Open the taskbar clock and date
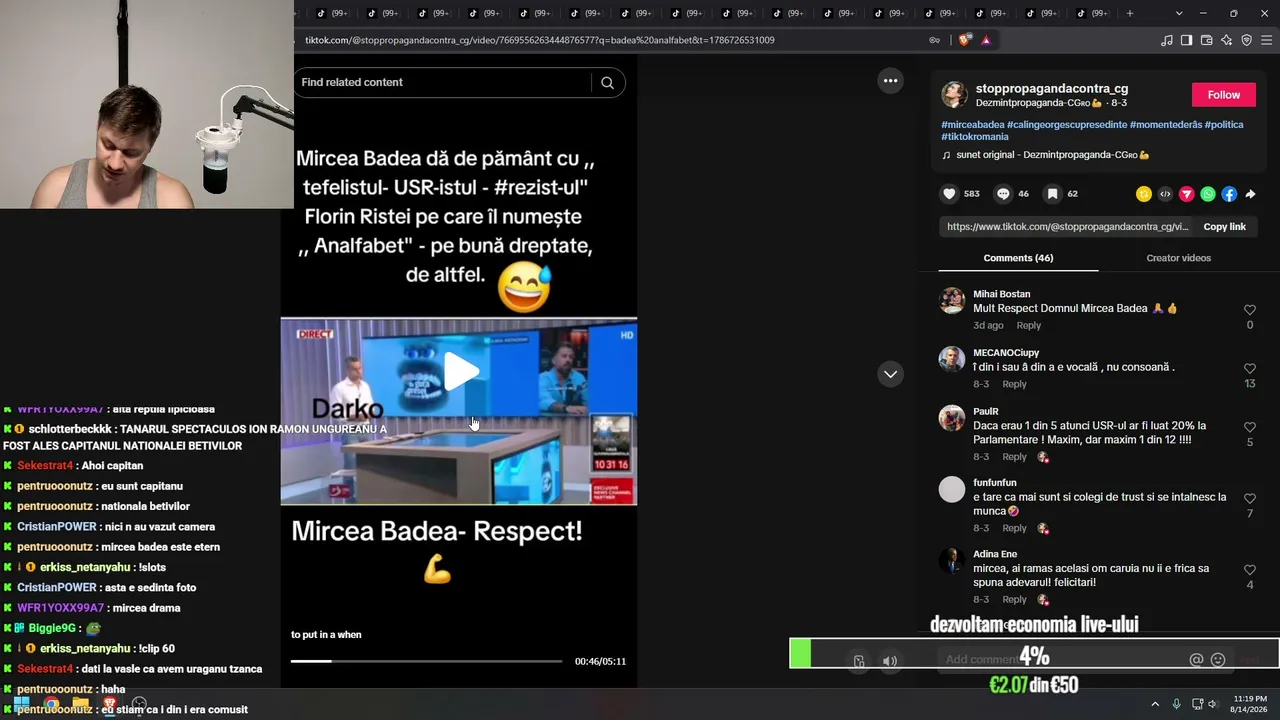Image resolution: width=1280 pixels, height=720 pixels. [1250, 703]
